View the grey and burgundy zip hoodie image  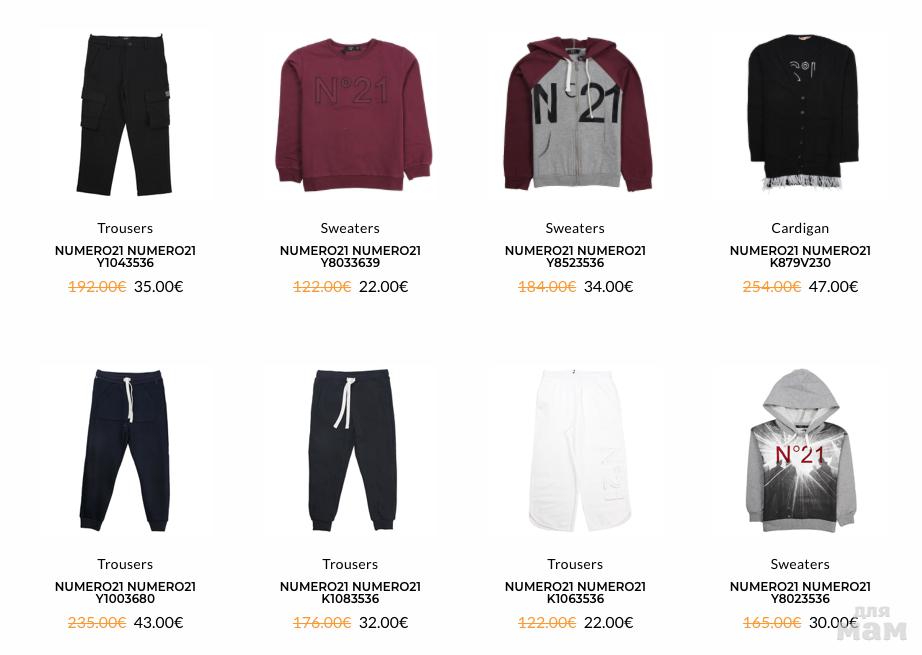(x=575, y=115)
